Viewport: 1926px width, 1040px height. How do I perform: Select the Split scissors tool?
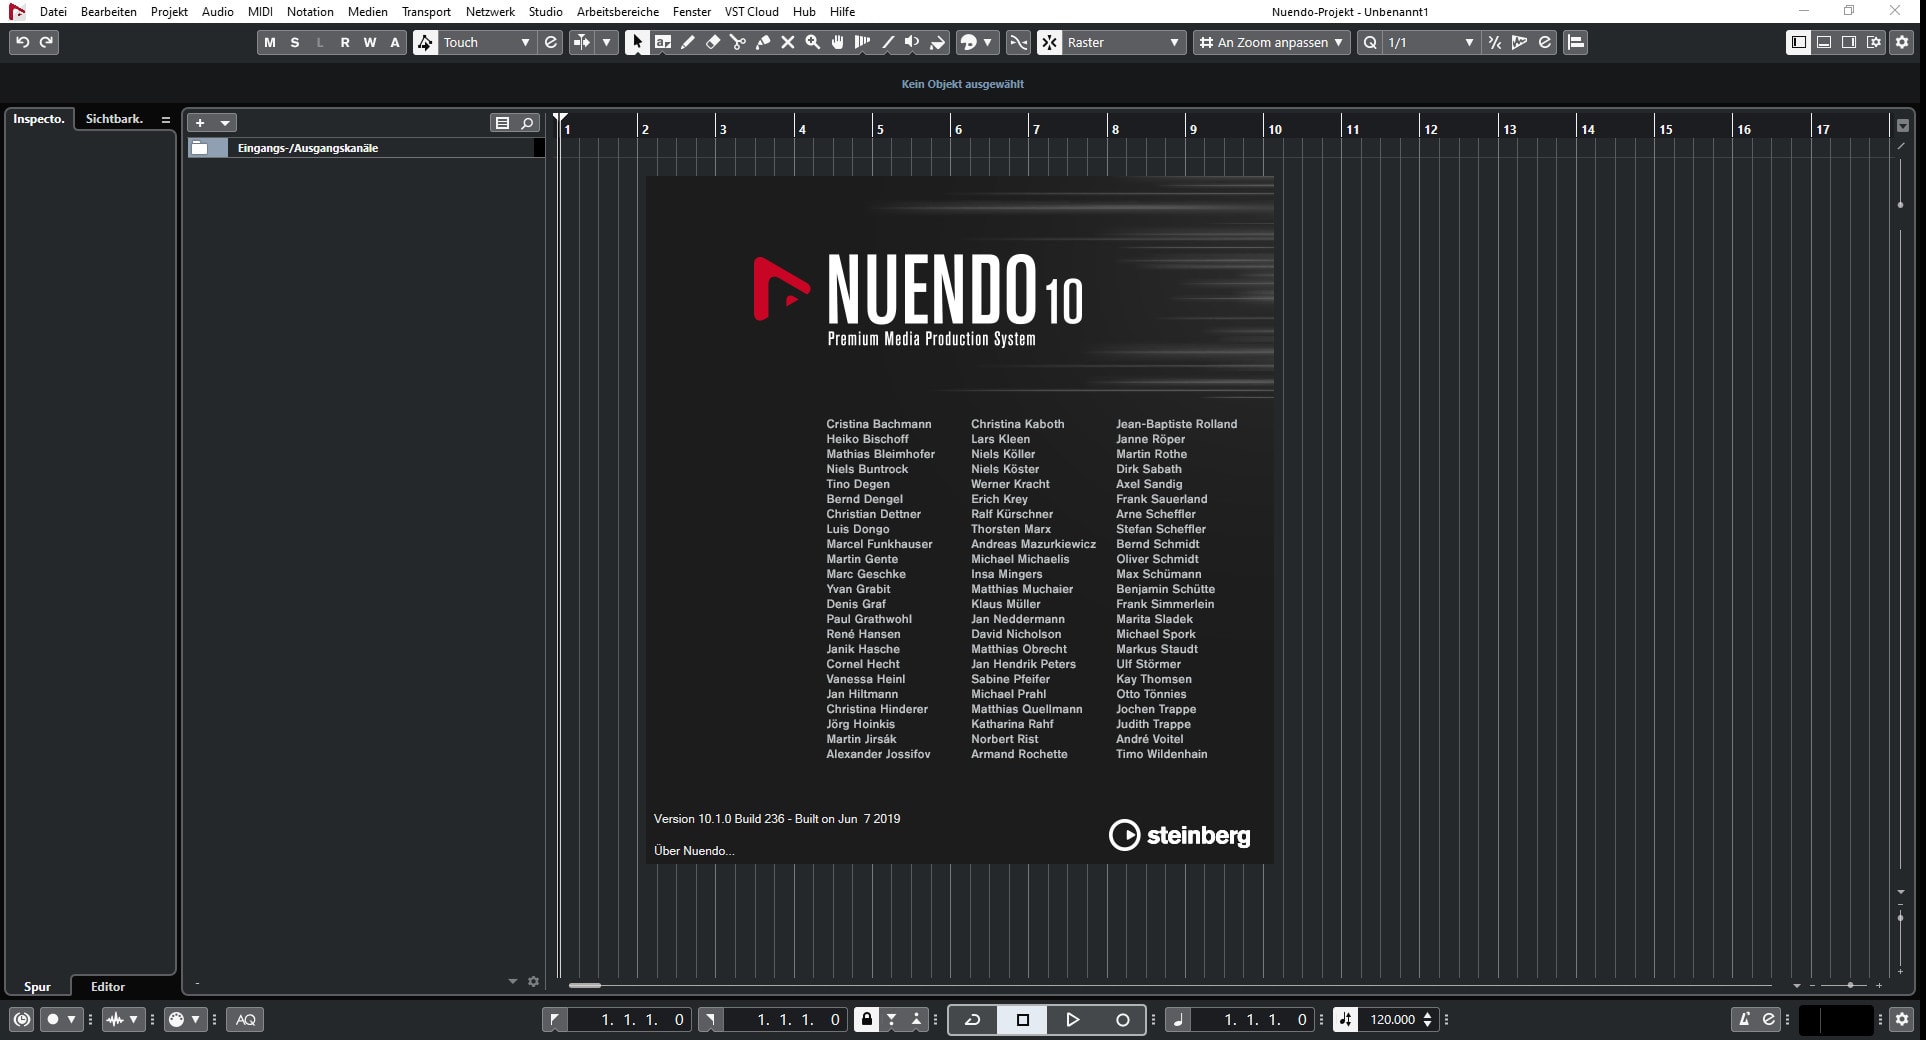(737, 42)
